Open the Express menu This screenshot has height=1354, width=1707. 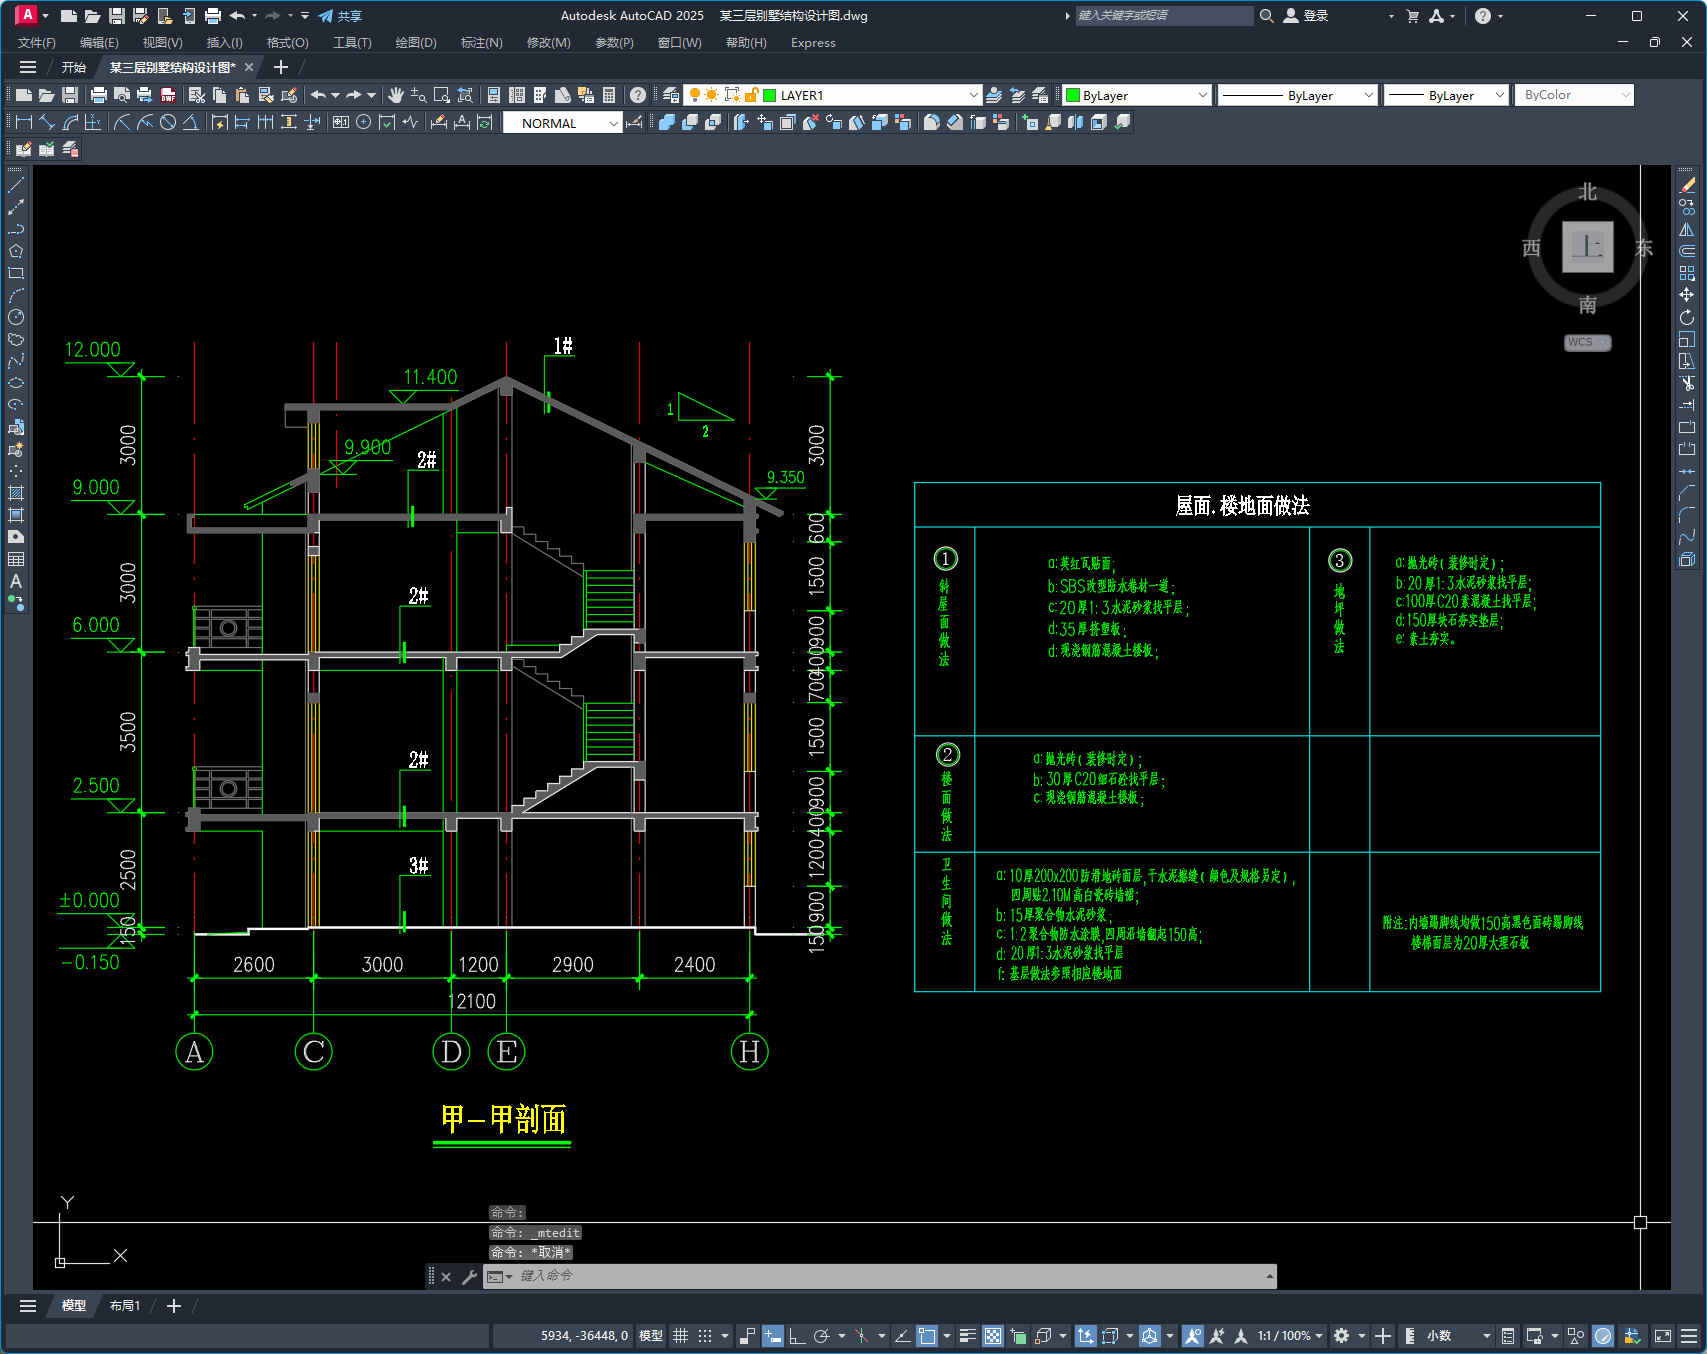point(813,43)
